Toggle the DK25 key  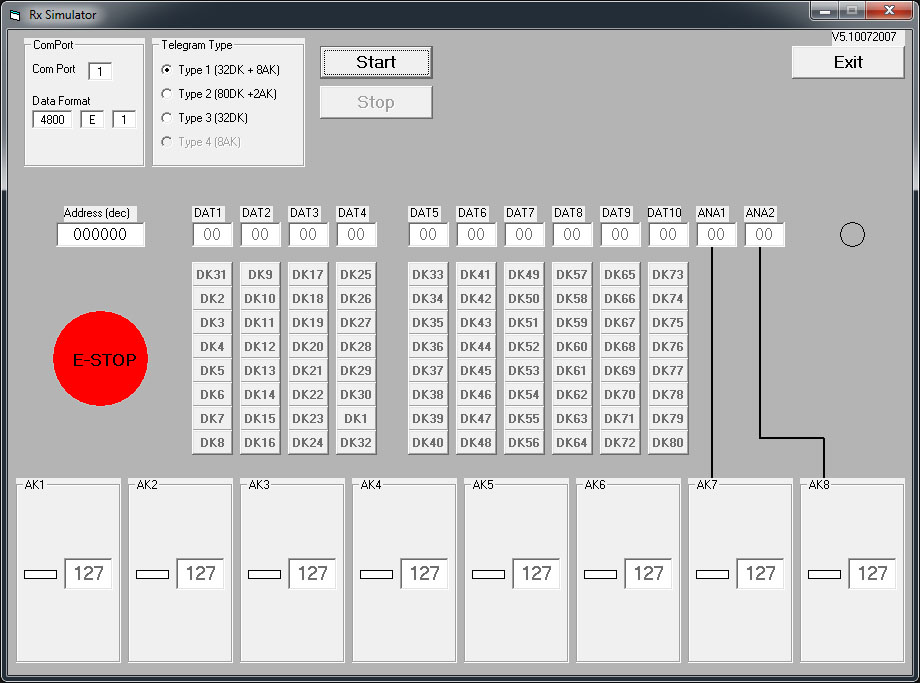pyautogui.click(x=356, y=275)
